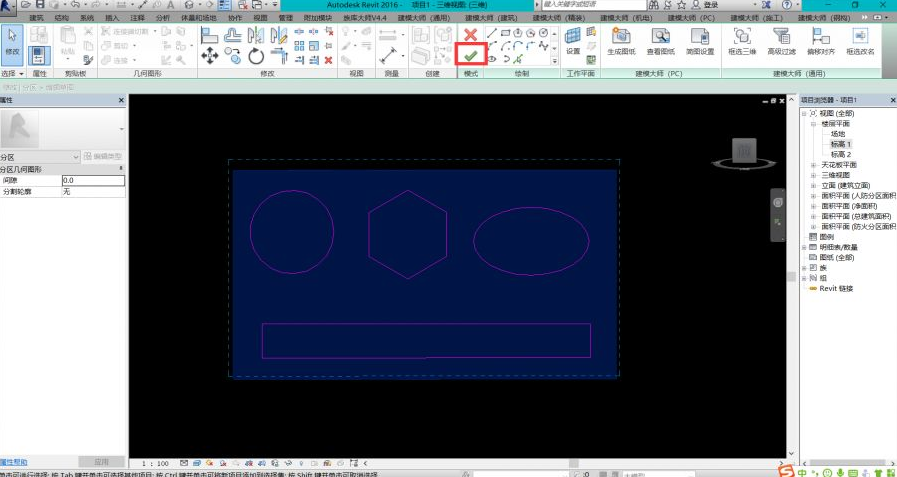The image size is (897, 477).
Task: Click the 应用 button in Properties
Action: tap(102, 462)
